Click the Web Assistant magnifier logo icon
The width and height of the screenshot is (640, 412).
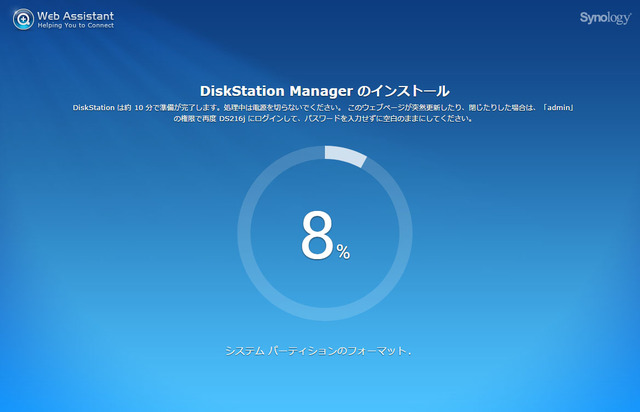point(23,19)
